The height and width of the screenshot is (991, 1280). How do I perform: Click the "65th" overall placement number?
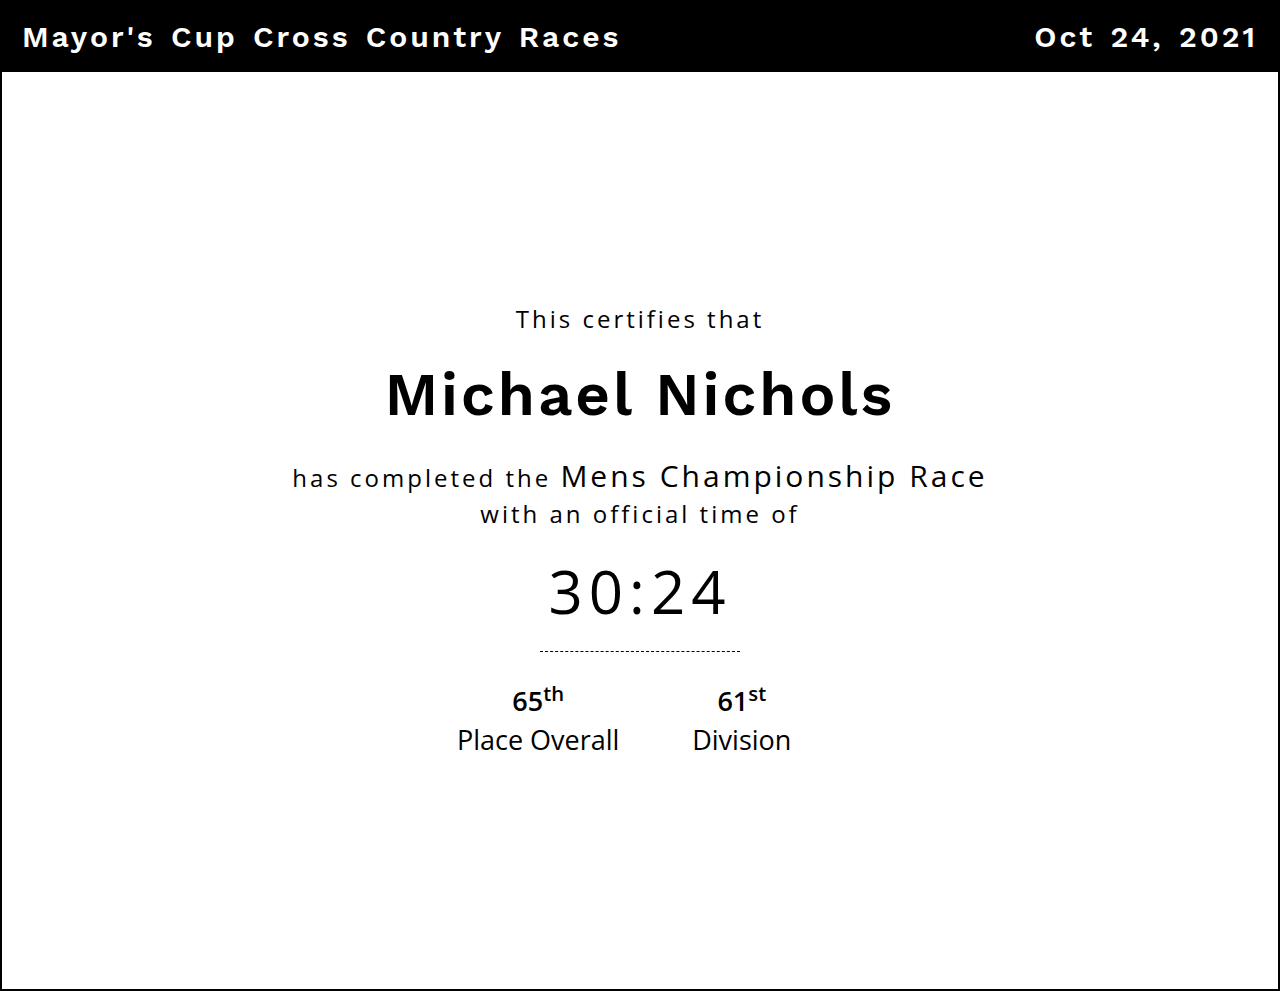point(537,700)
